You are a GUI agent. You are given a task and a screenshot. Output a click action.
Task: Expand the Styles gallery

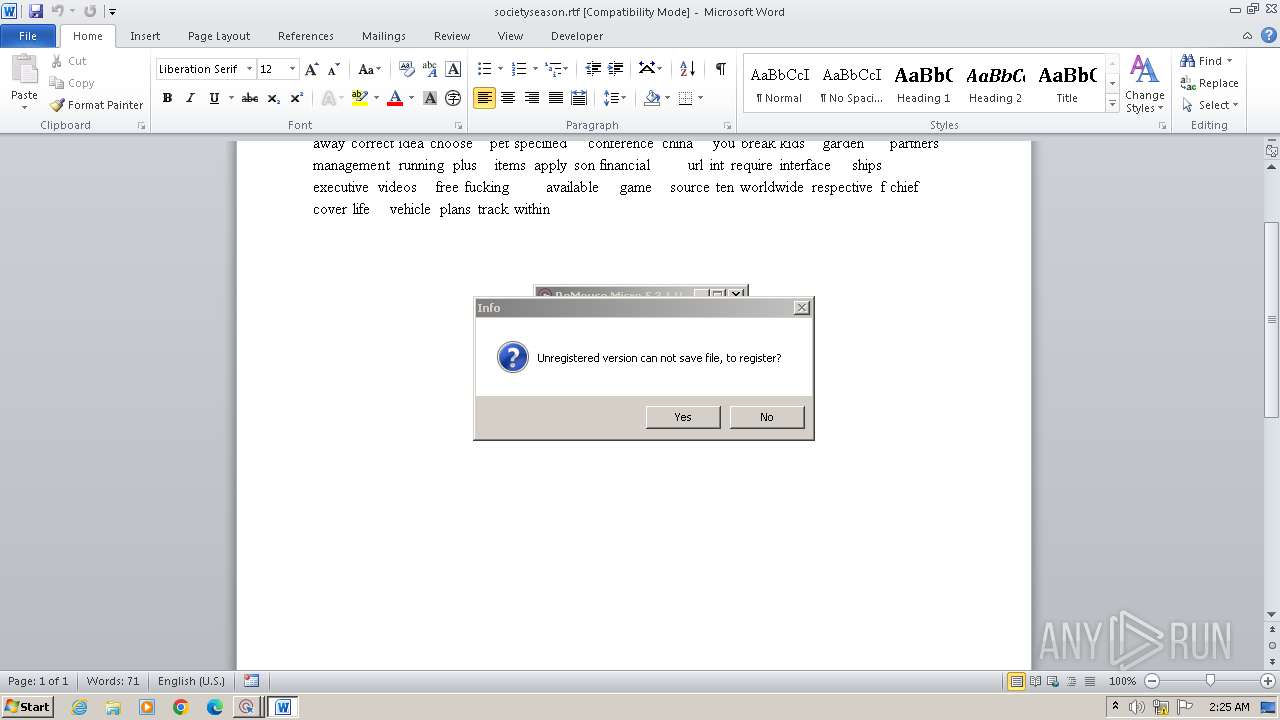1112,103
